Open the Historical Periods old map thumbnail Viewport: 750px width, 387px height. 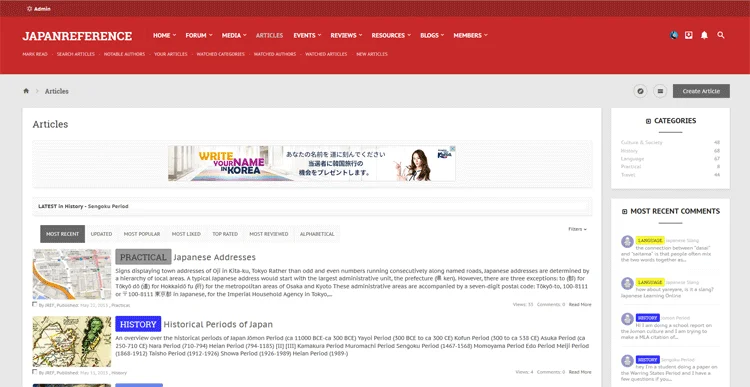click(x=72, y=342)
